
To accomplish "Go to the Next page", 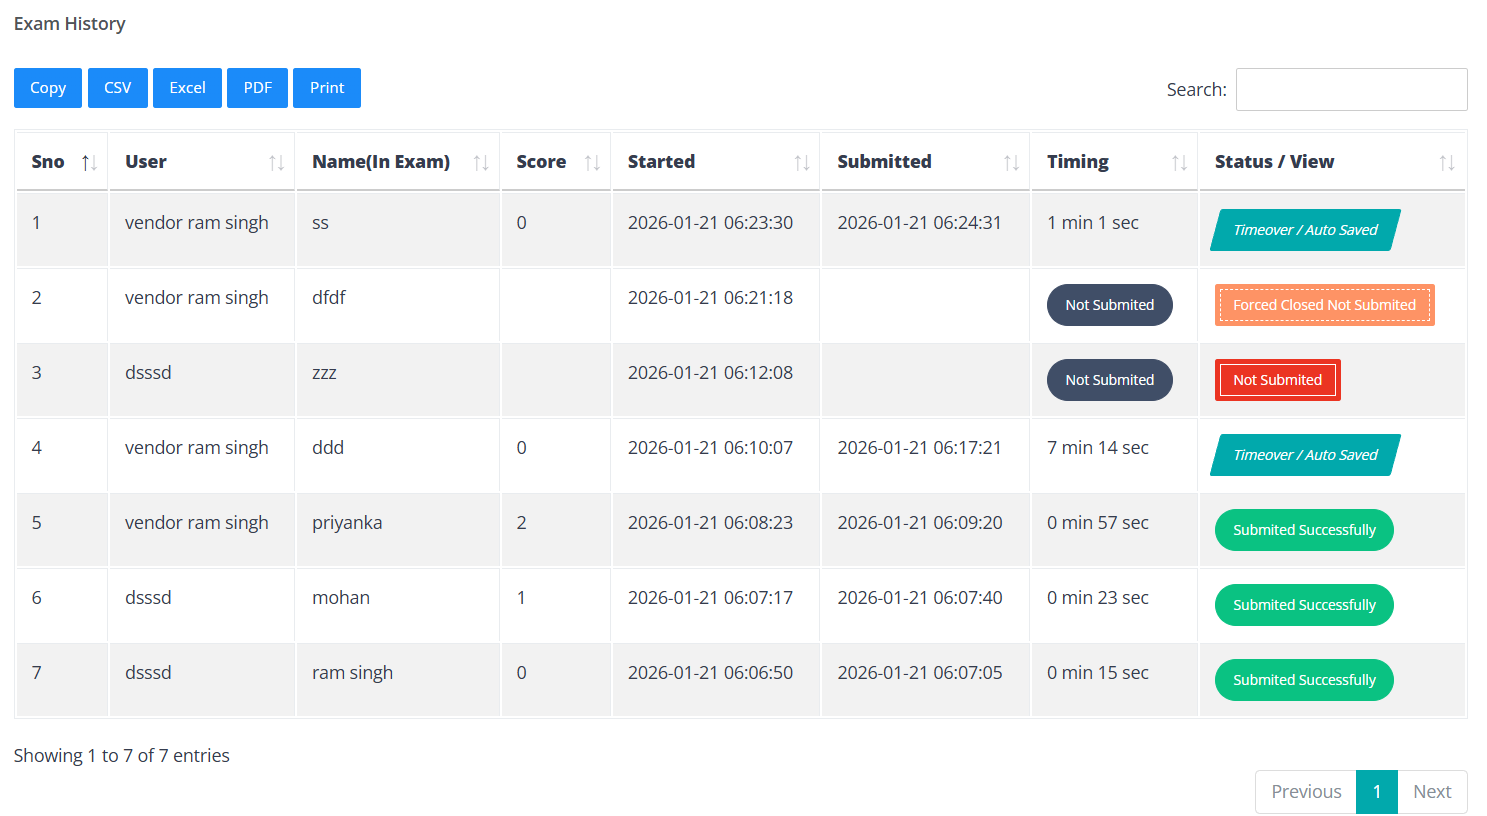I will point(1432,792).
